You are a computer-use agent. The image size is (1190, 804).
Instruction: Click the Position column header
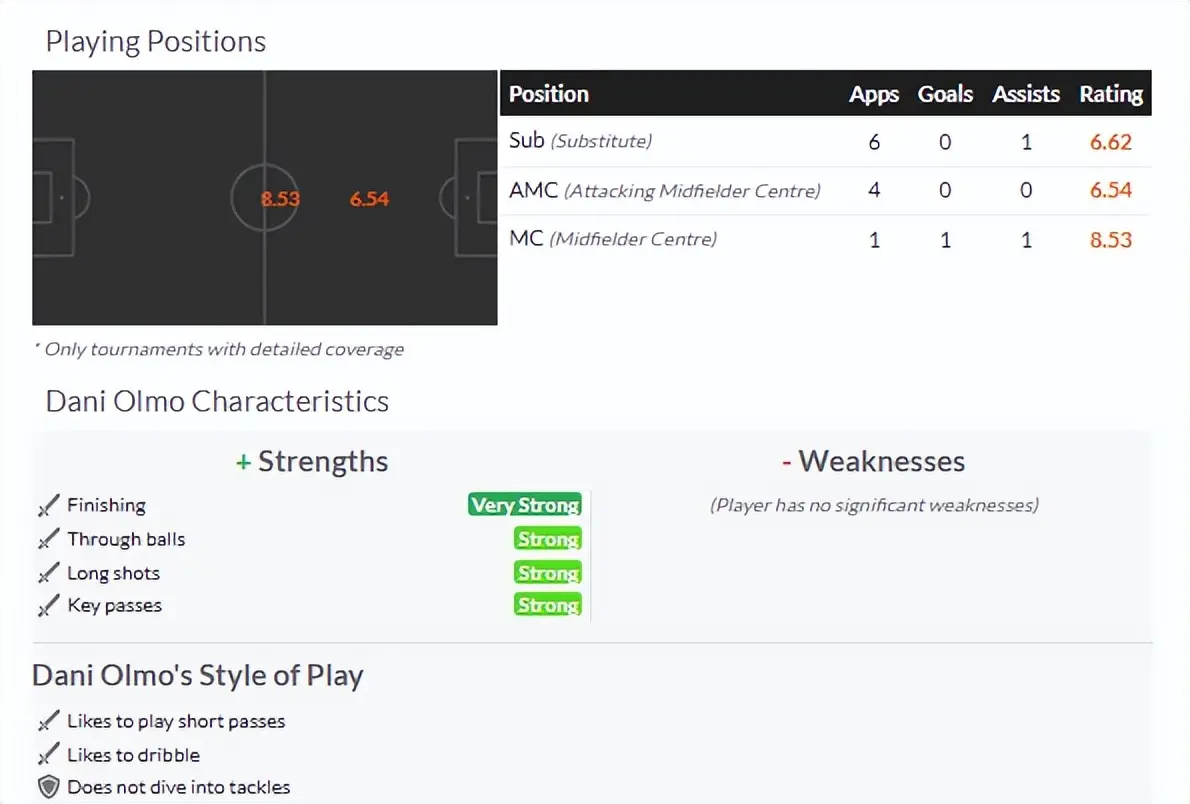pyautogui.click(x=548, y=94)
